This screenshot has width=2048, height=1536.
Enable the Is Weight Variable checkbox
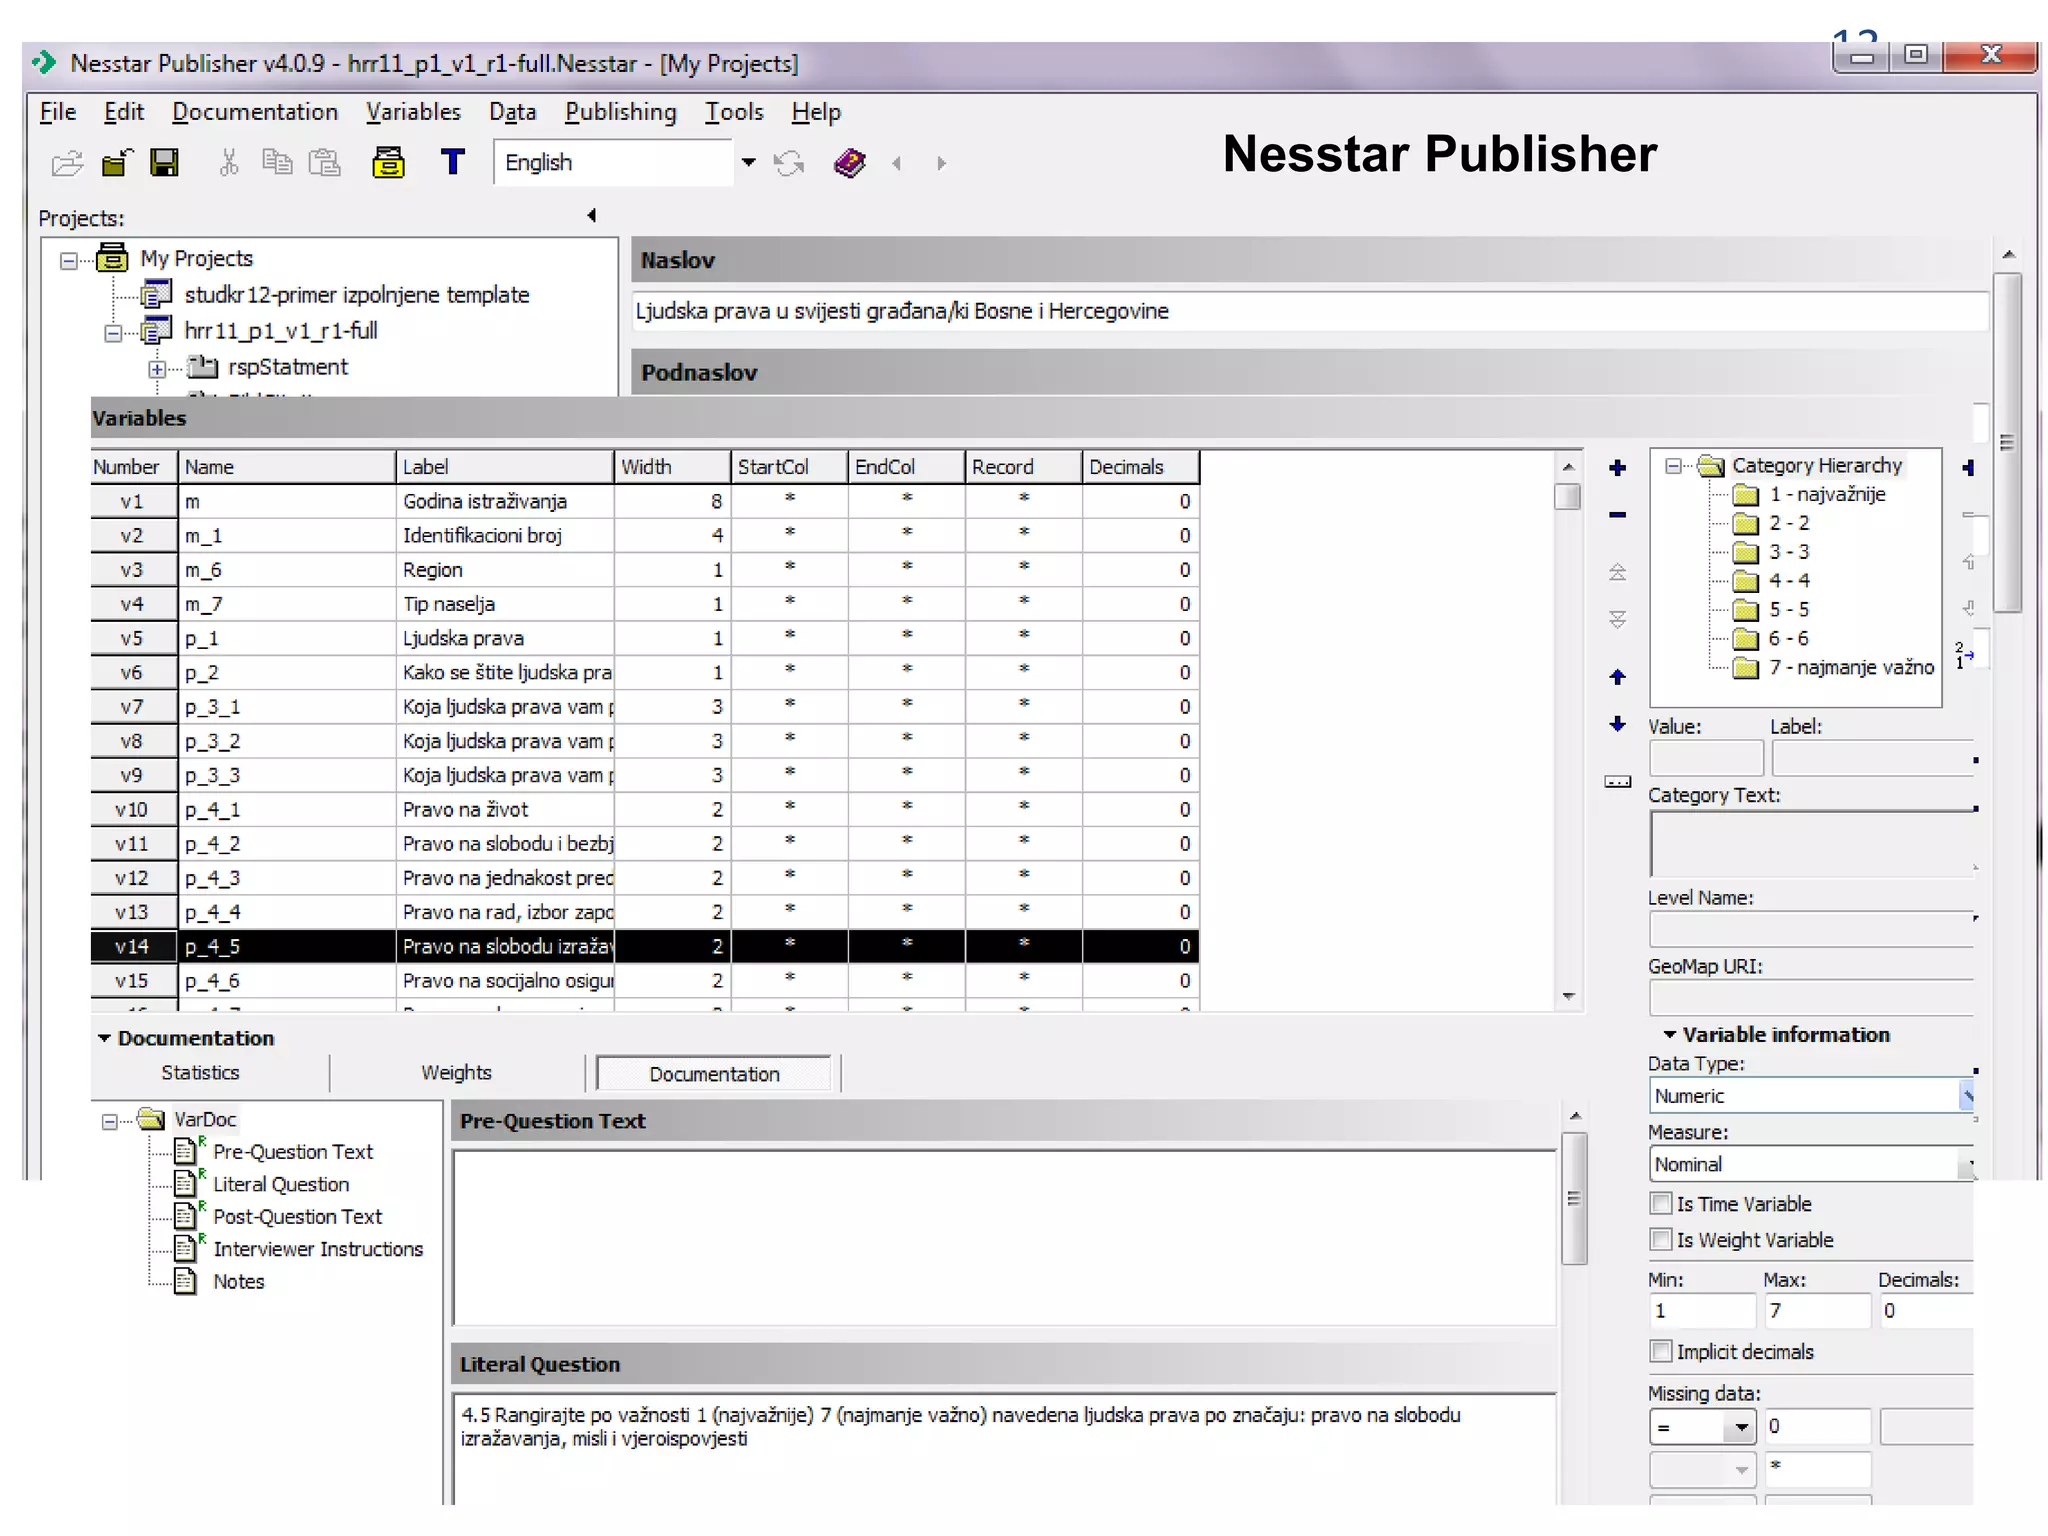click(1661, 1239)
